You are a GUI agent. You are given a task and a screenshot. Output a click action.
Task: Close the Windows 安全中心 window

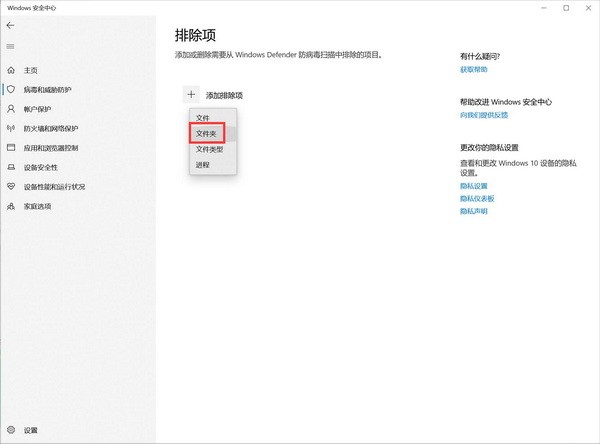point(588,8)
